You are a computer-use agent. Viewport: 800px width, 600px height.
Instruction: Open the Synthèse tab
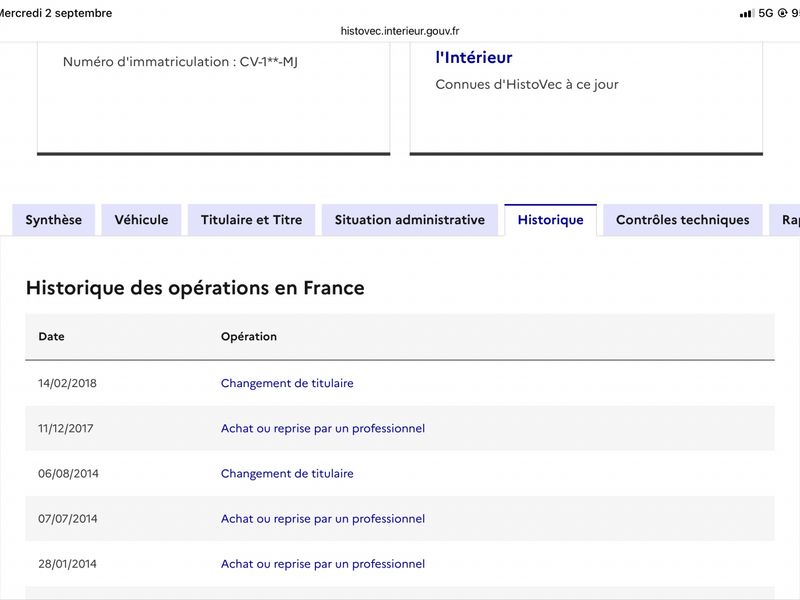54,220
